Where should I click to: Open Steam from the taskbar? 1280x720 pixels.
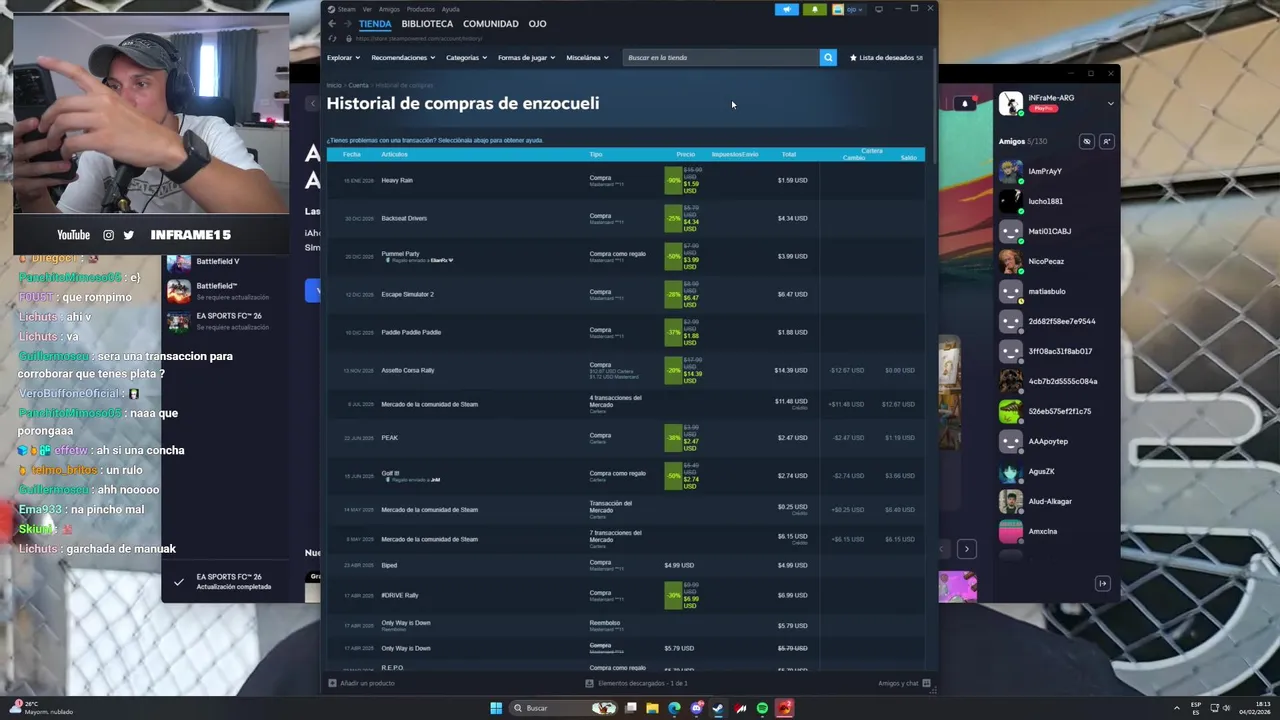(x=718, y=708)
